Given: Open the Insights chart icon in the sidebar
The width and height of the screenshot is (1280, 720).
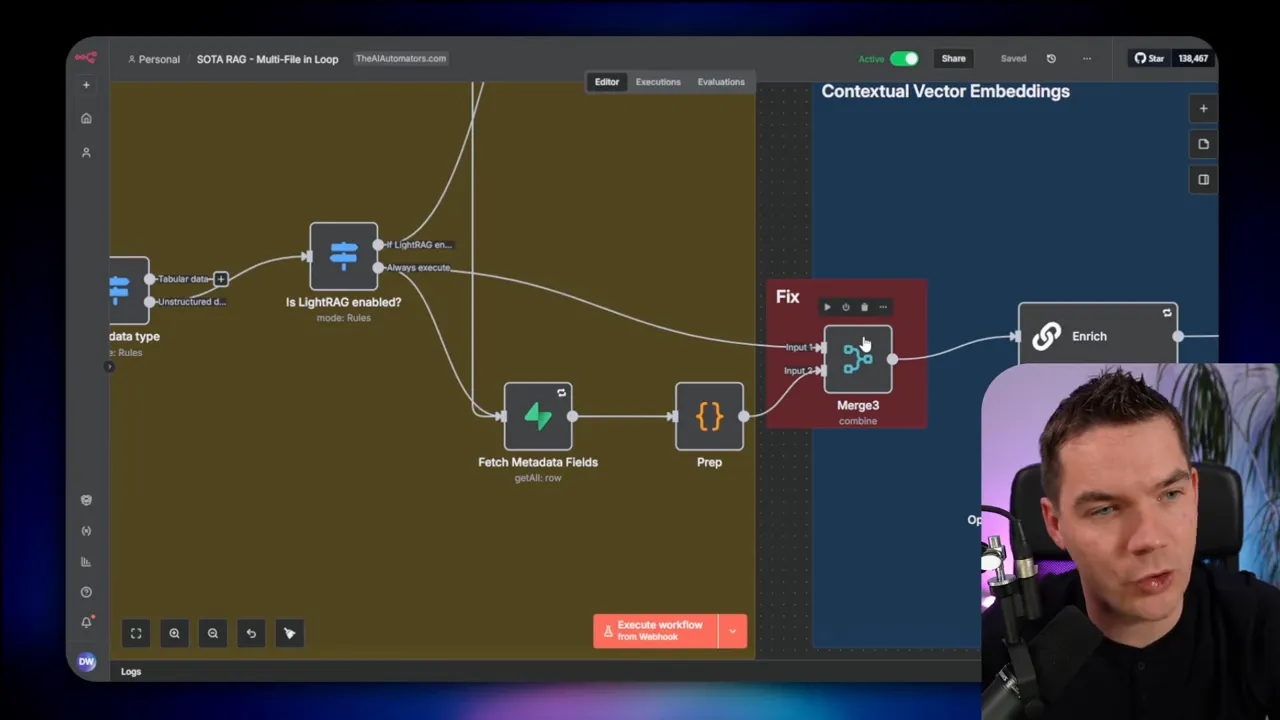Looking at the screenshot, I should click(x=86, y=562).
